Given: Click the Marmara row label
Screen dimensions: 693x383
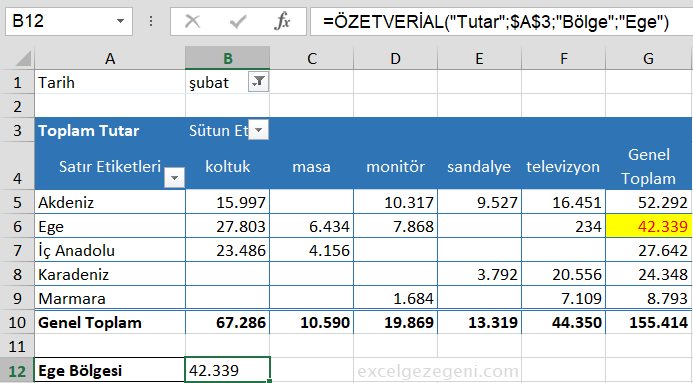Looking at the screenshot, I should pos(110,298).
